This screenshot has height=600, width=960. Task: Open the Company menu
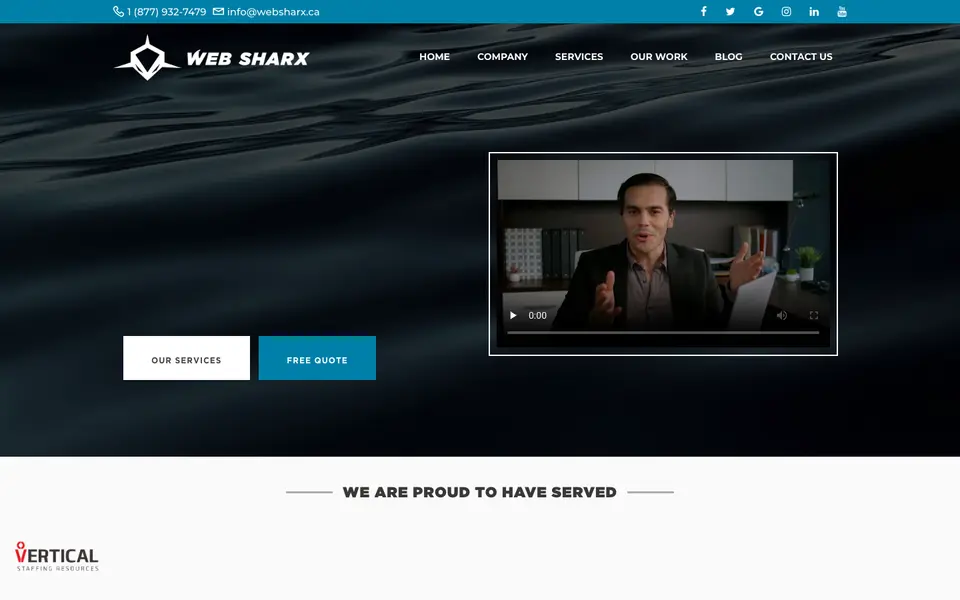point(502,56)
